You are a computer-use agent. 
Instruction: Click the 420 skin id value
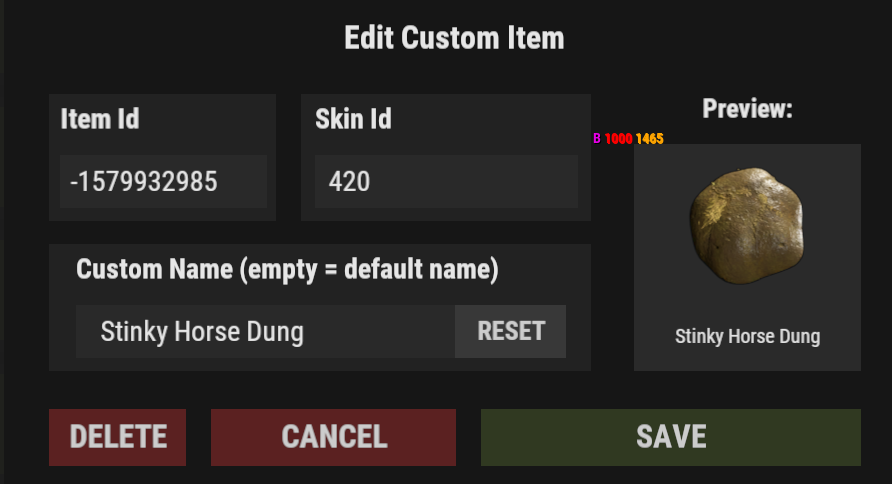click(349, 182)
